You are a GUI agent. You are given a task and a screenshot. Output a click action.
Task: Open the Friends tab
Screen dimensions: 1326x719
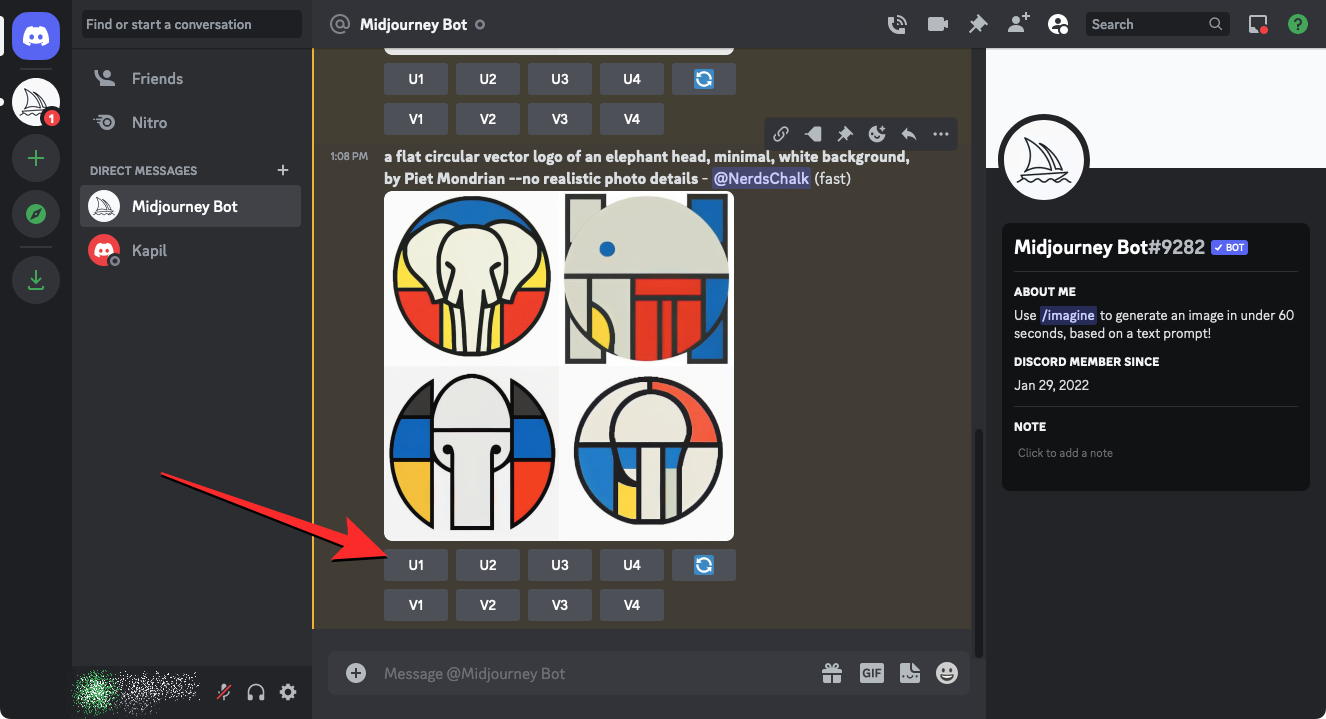157,78
